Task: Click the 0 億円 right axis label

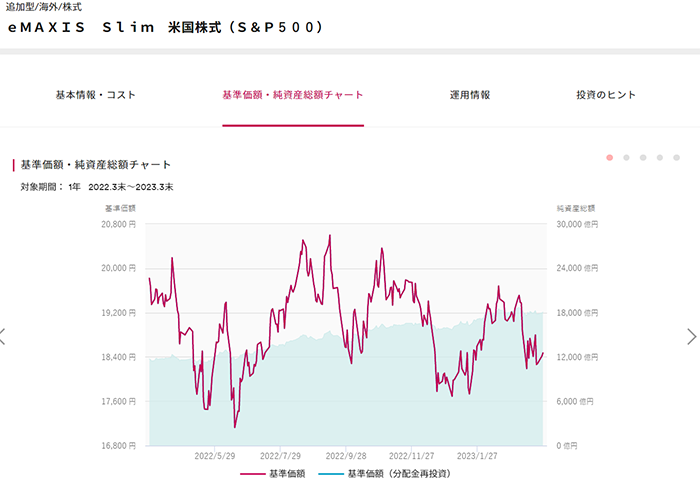Action: (567, 446)
